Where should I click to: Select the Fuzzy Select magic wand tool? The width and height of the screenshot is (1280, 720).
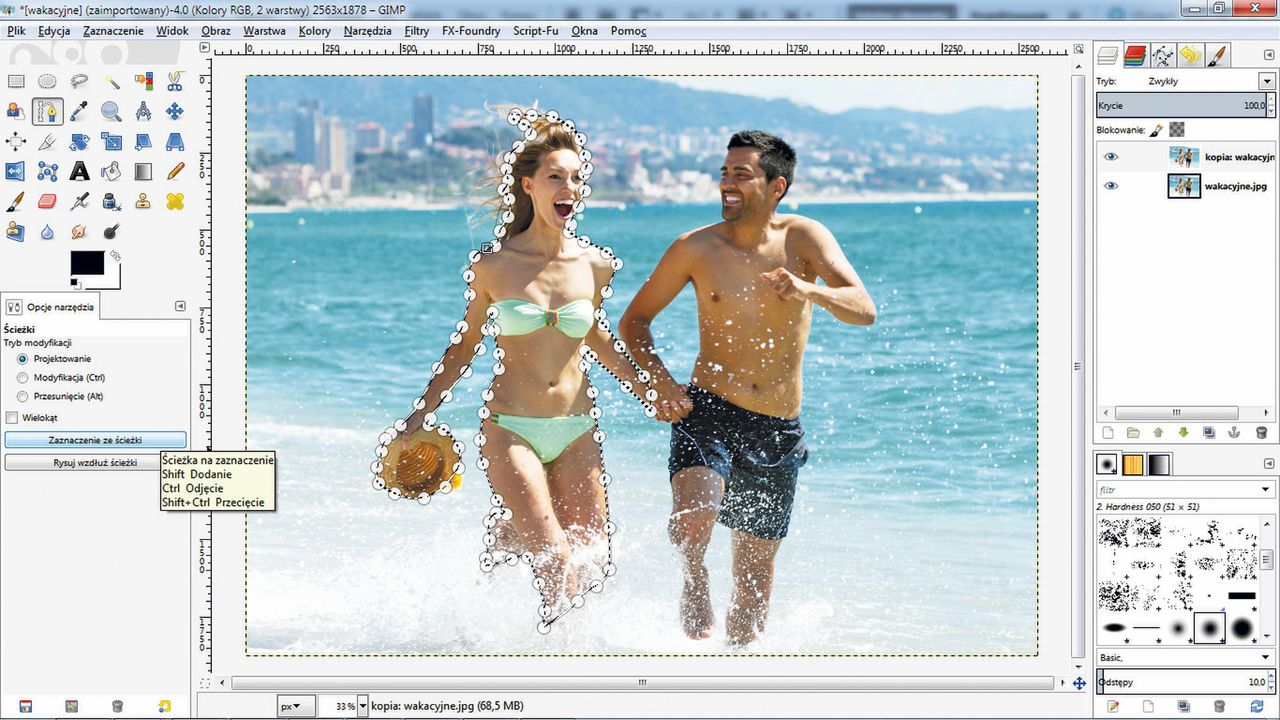click(x=111, y=81)
